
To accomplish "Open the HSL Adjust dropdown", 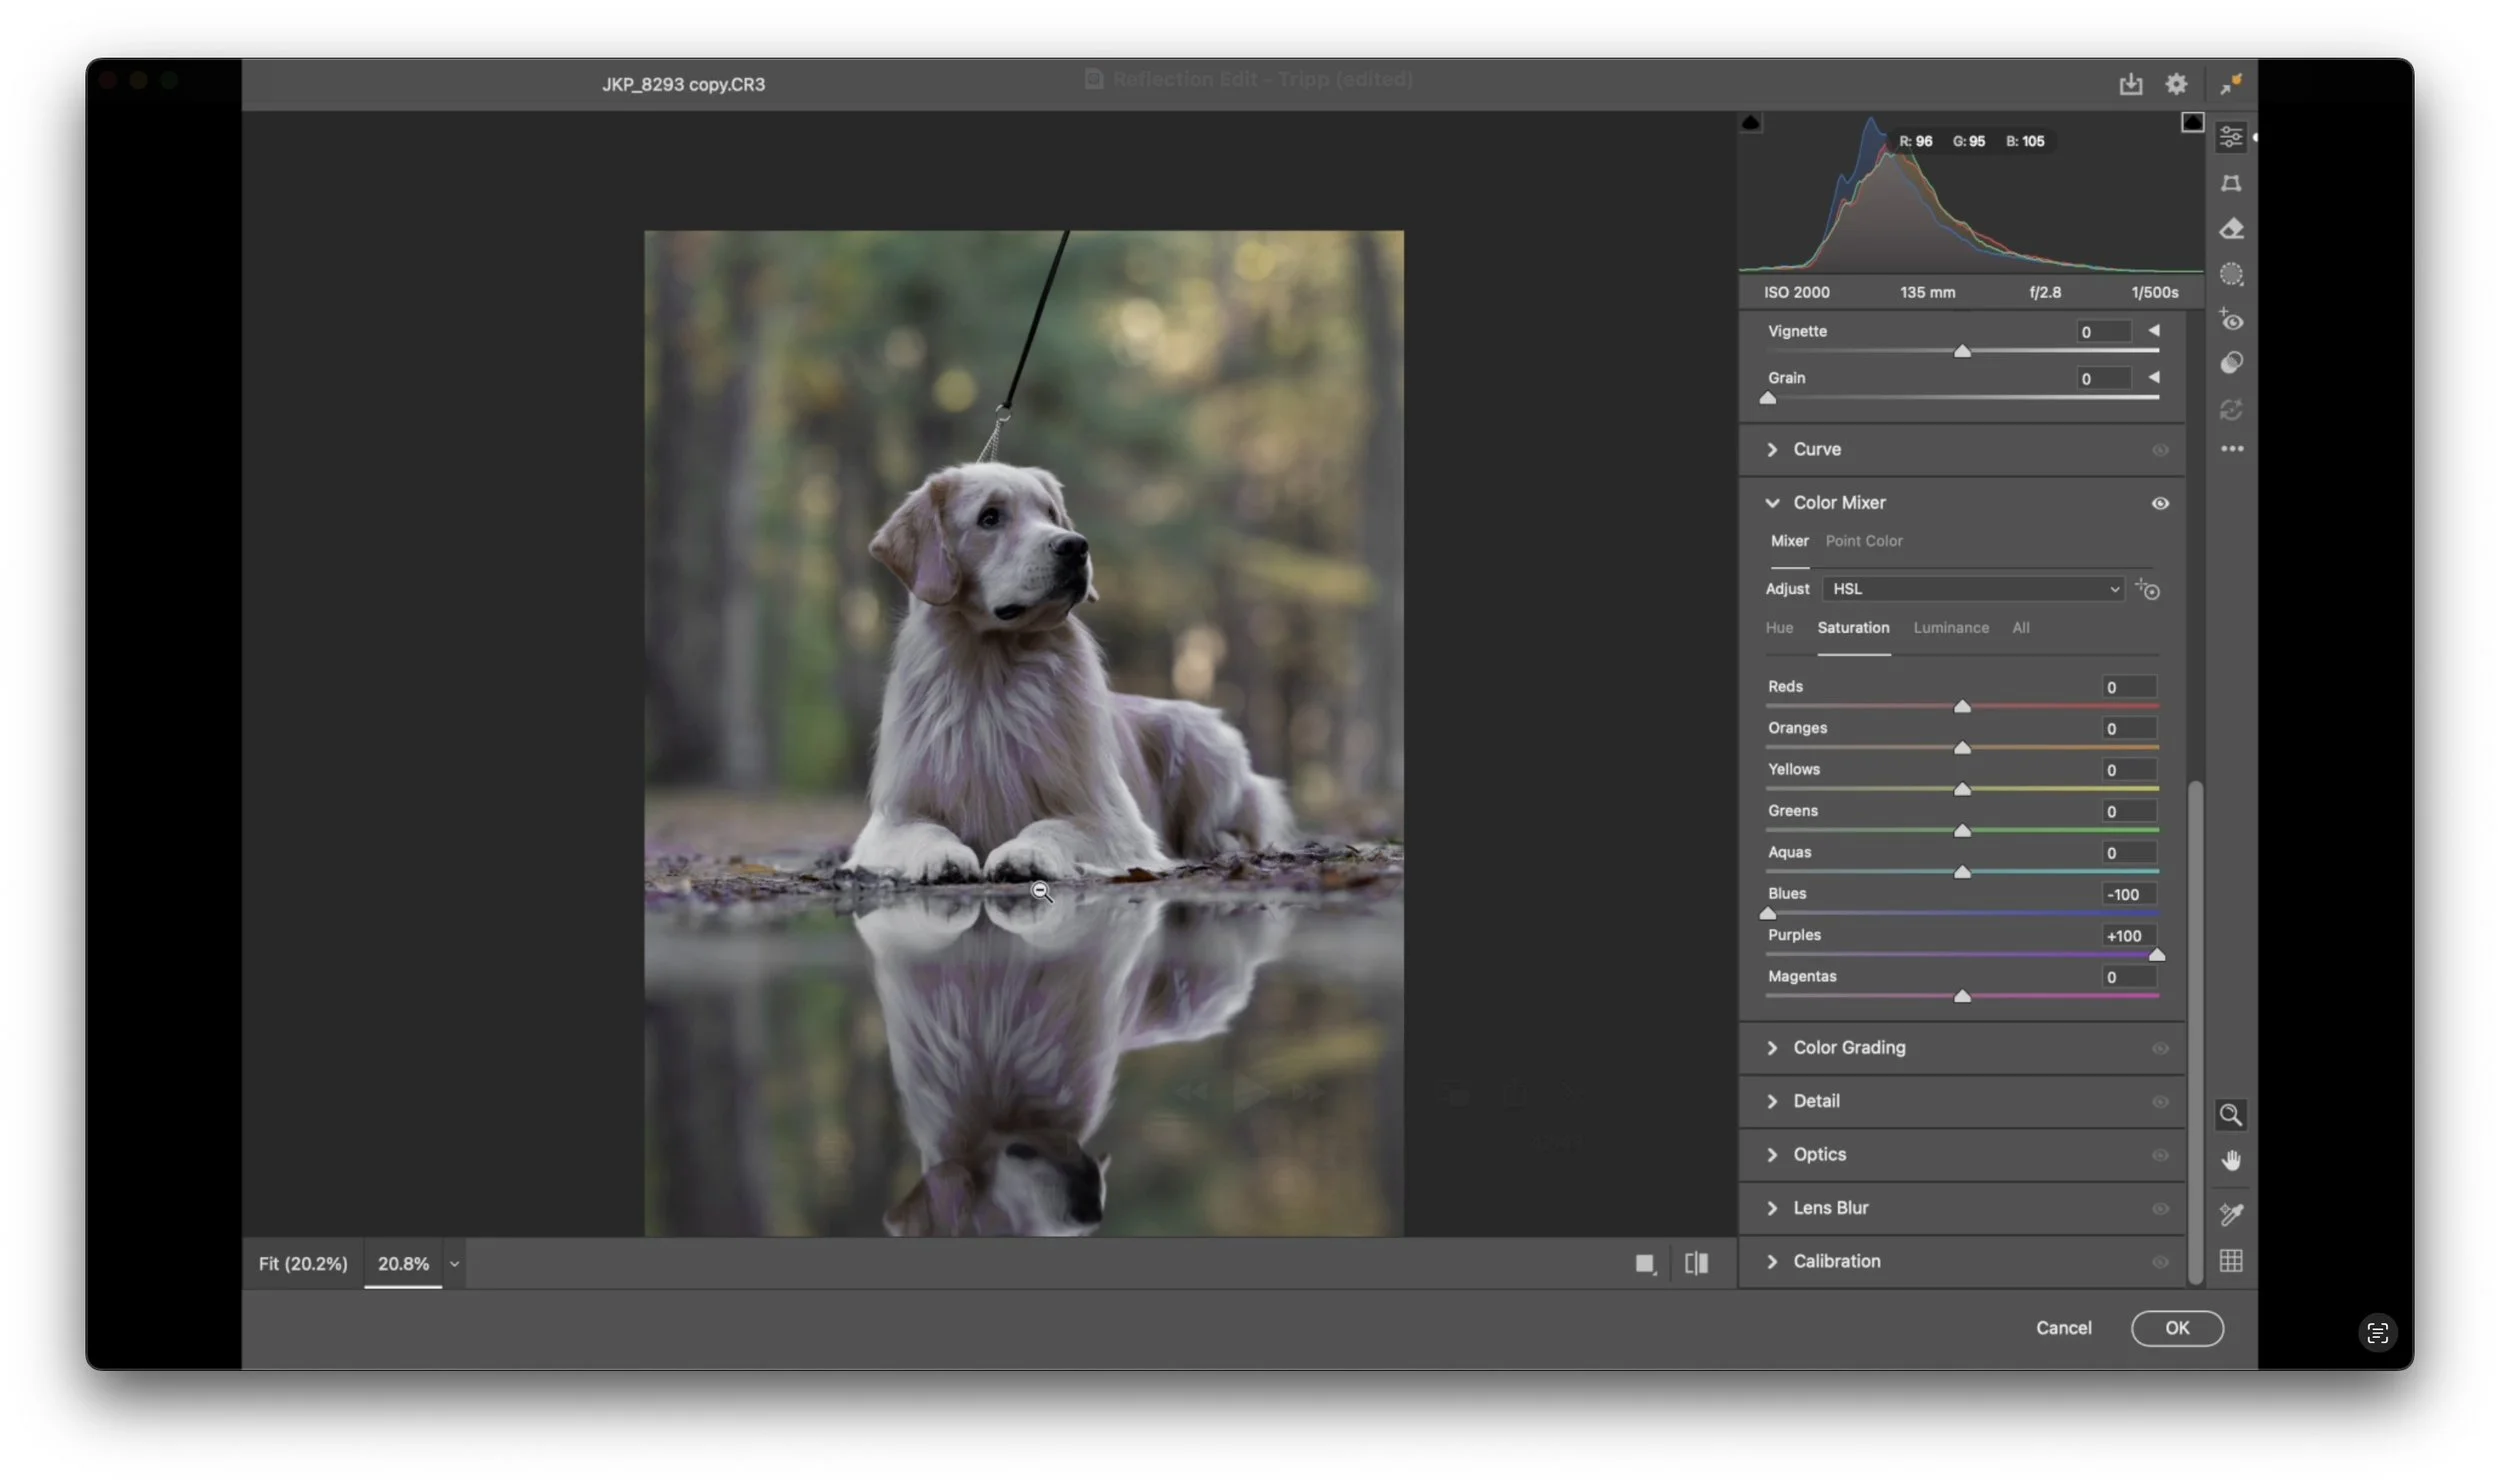I will [1974, 589].
